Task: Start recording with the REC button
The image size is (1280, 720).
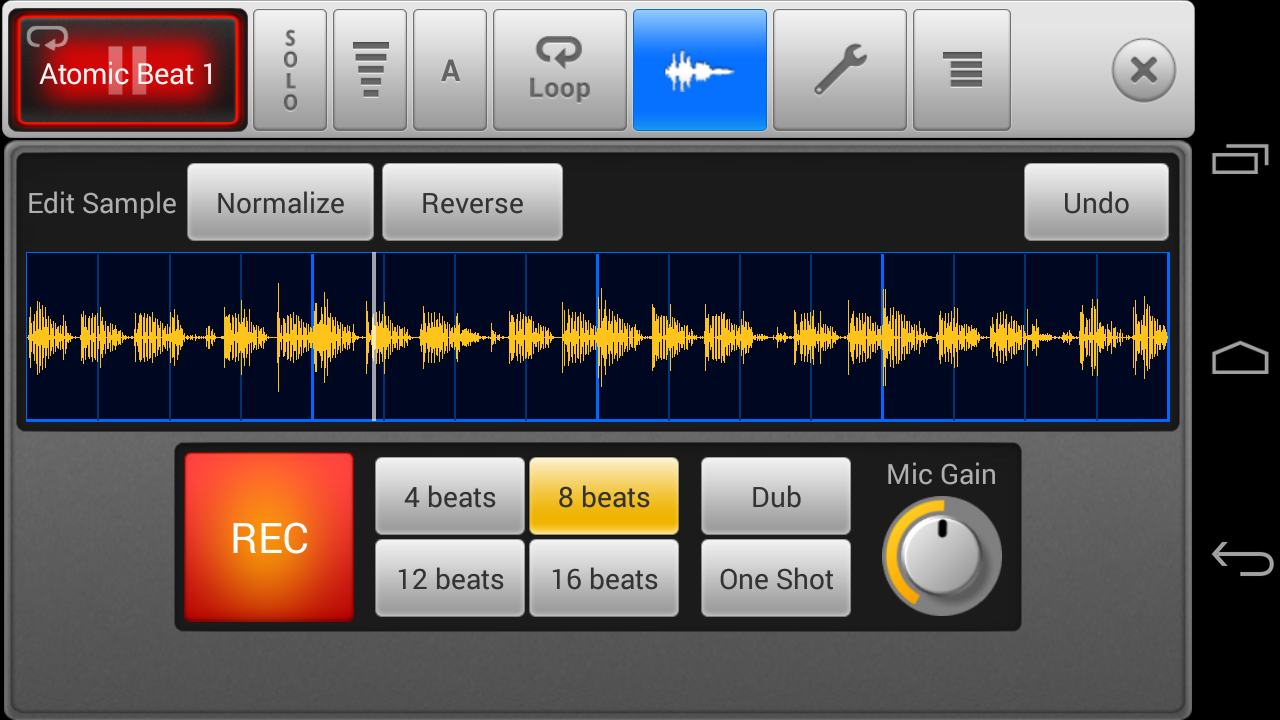Action: [x=269, y=538]
